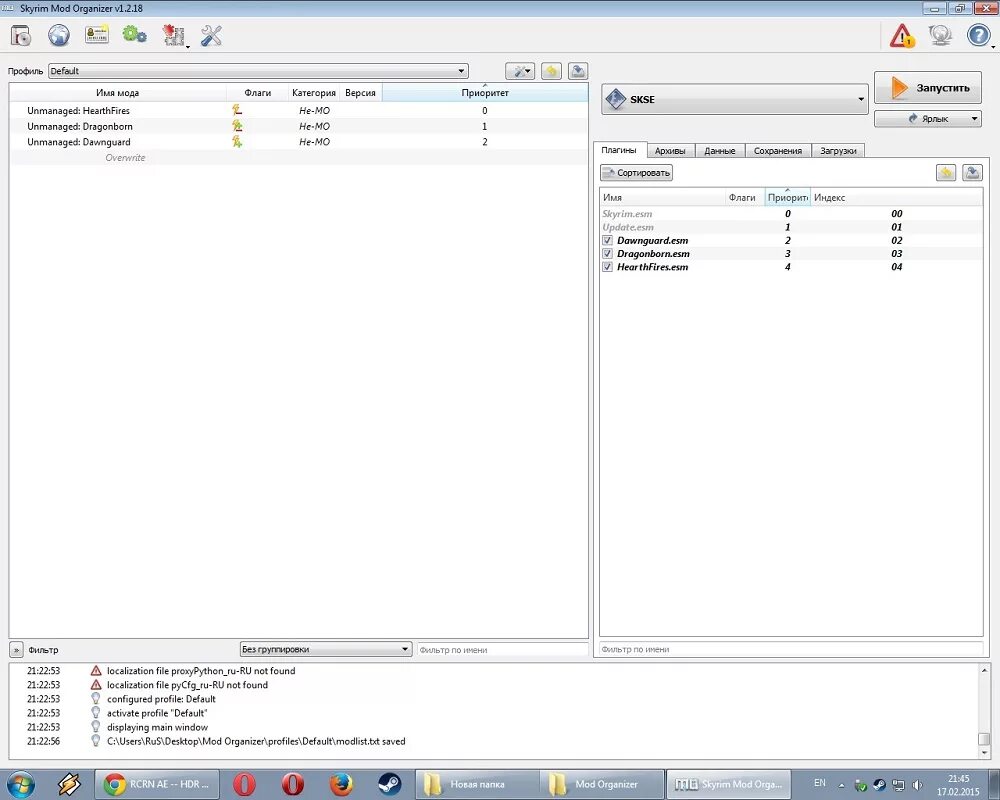The image size is (1000, 800).
Task: Uncheck Dragonborn.esm plugin
Action: (x=607, y=253)
